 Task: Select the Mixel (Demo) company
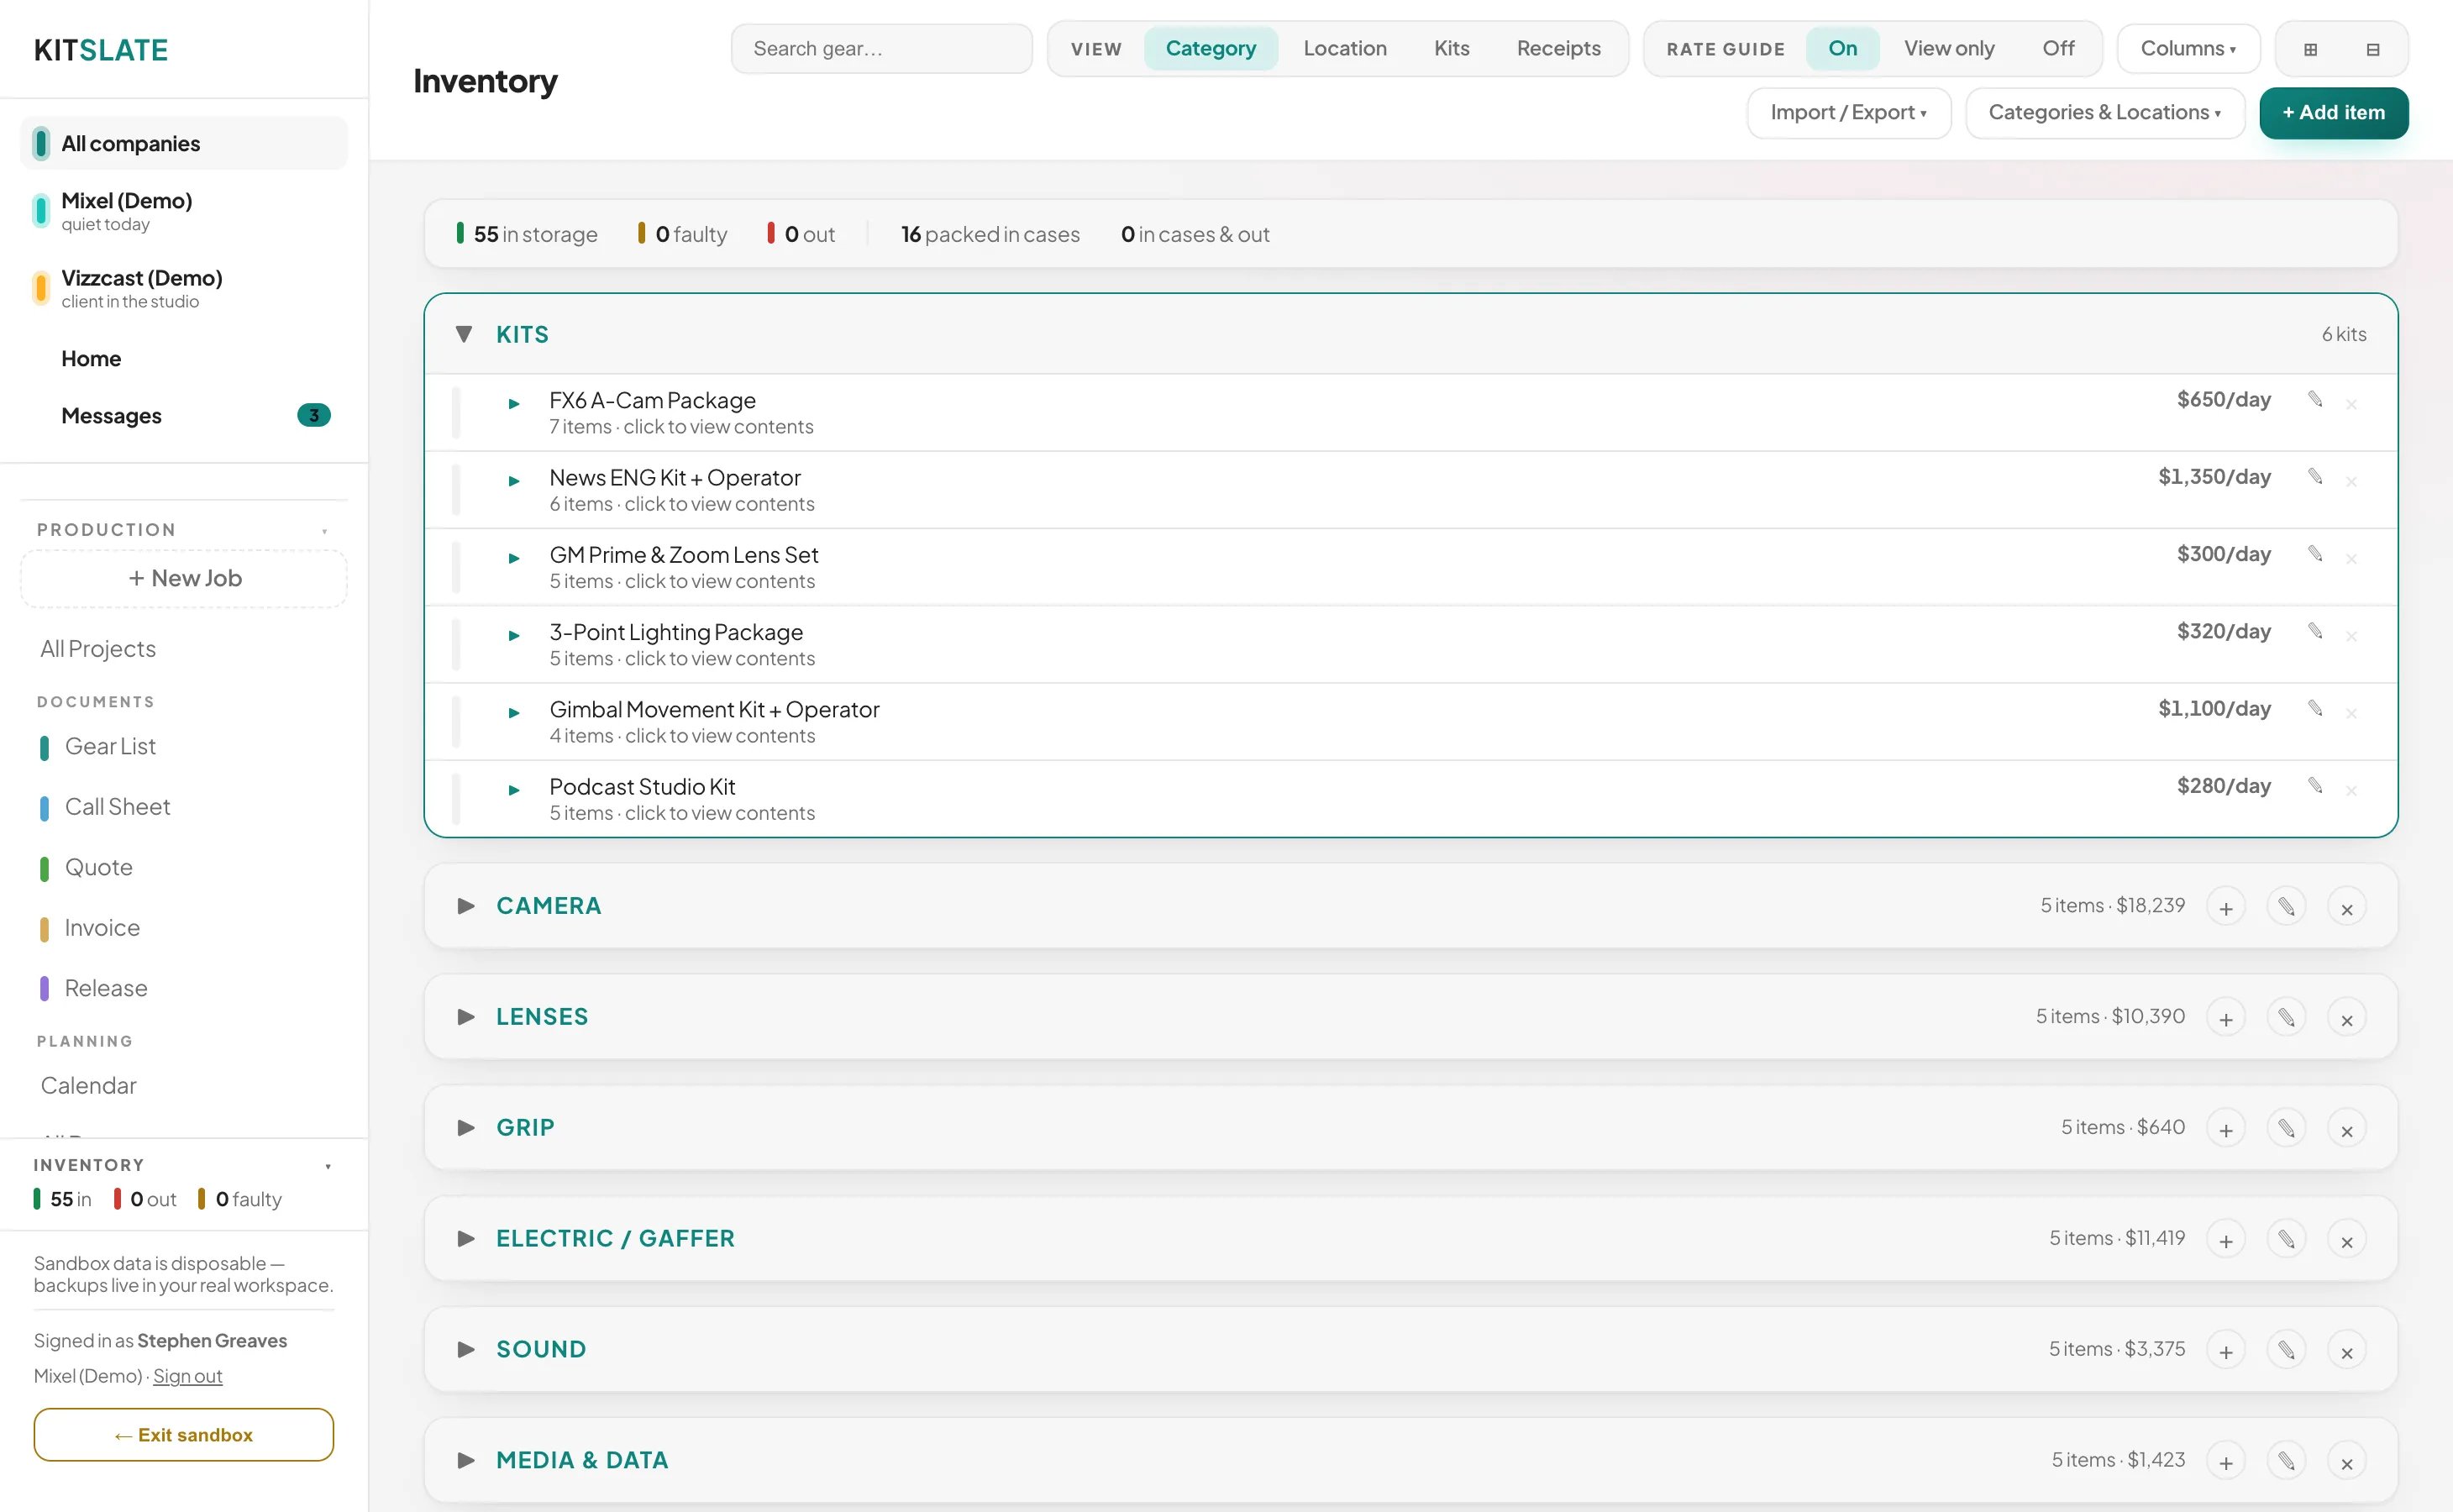(184, 211)
